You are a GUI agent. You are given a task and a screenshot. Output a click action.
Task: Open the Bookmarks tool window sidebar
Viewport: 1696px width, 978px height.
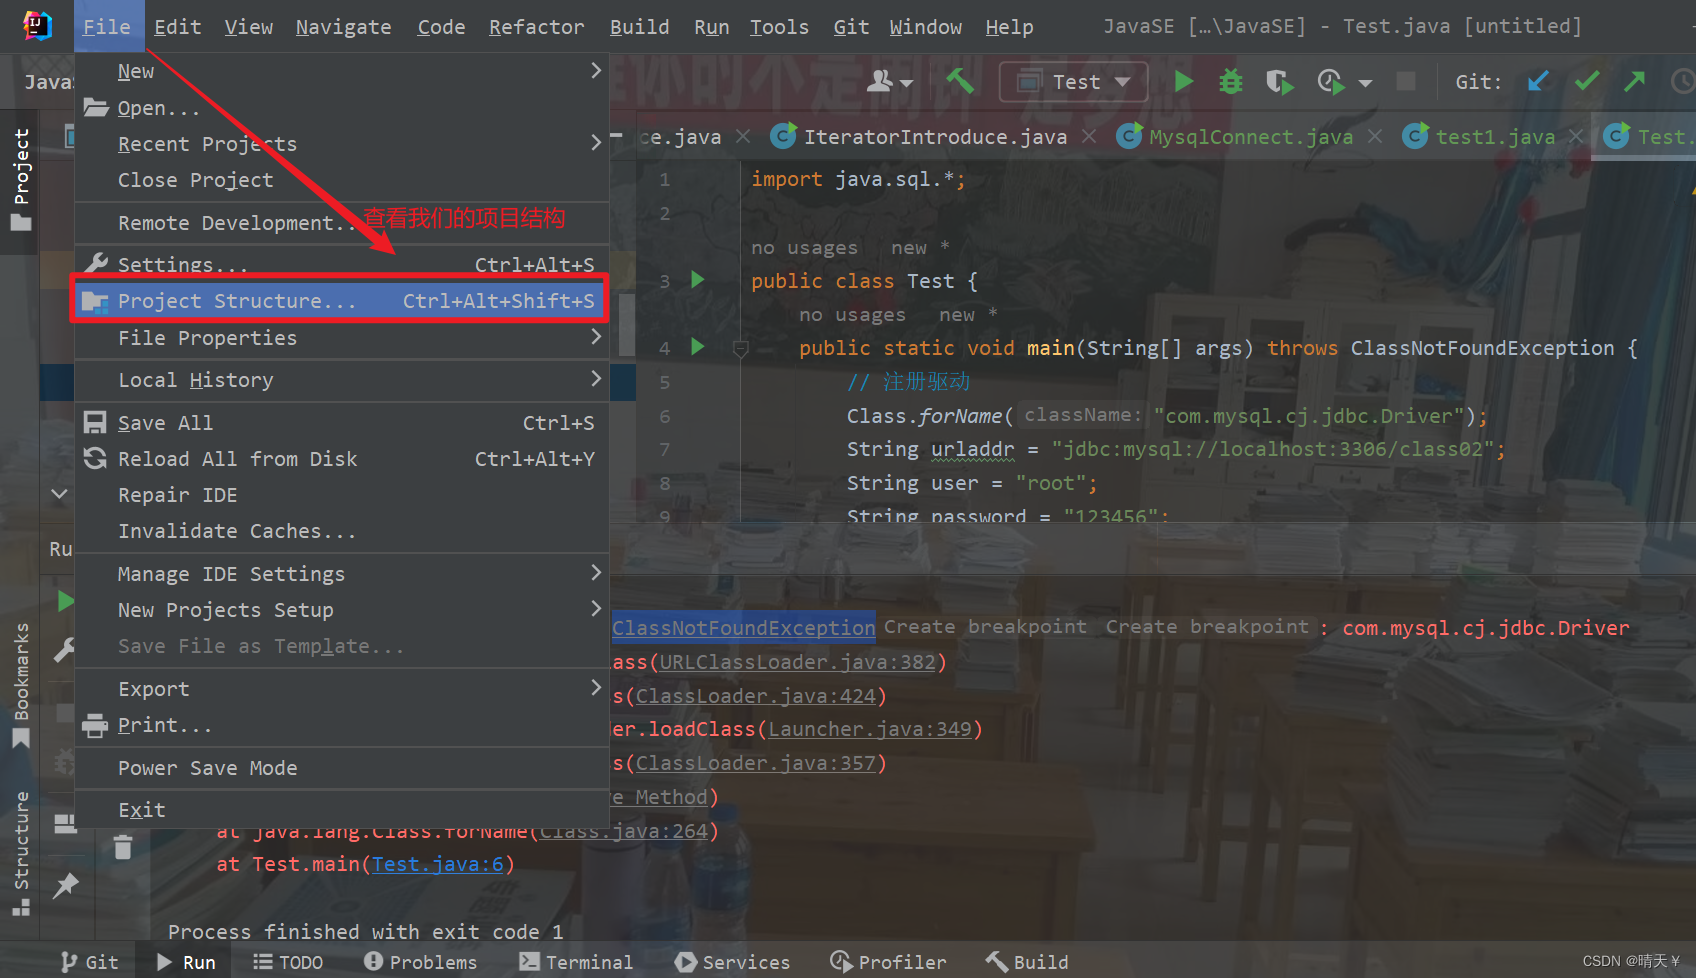coord(20,685)
